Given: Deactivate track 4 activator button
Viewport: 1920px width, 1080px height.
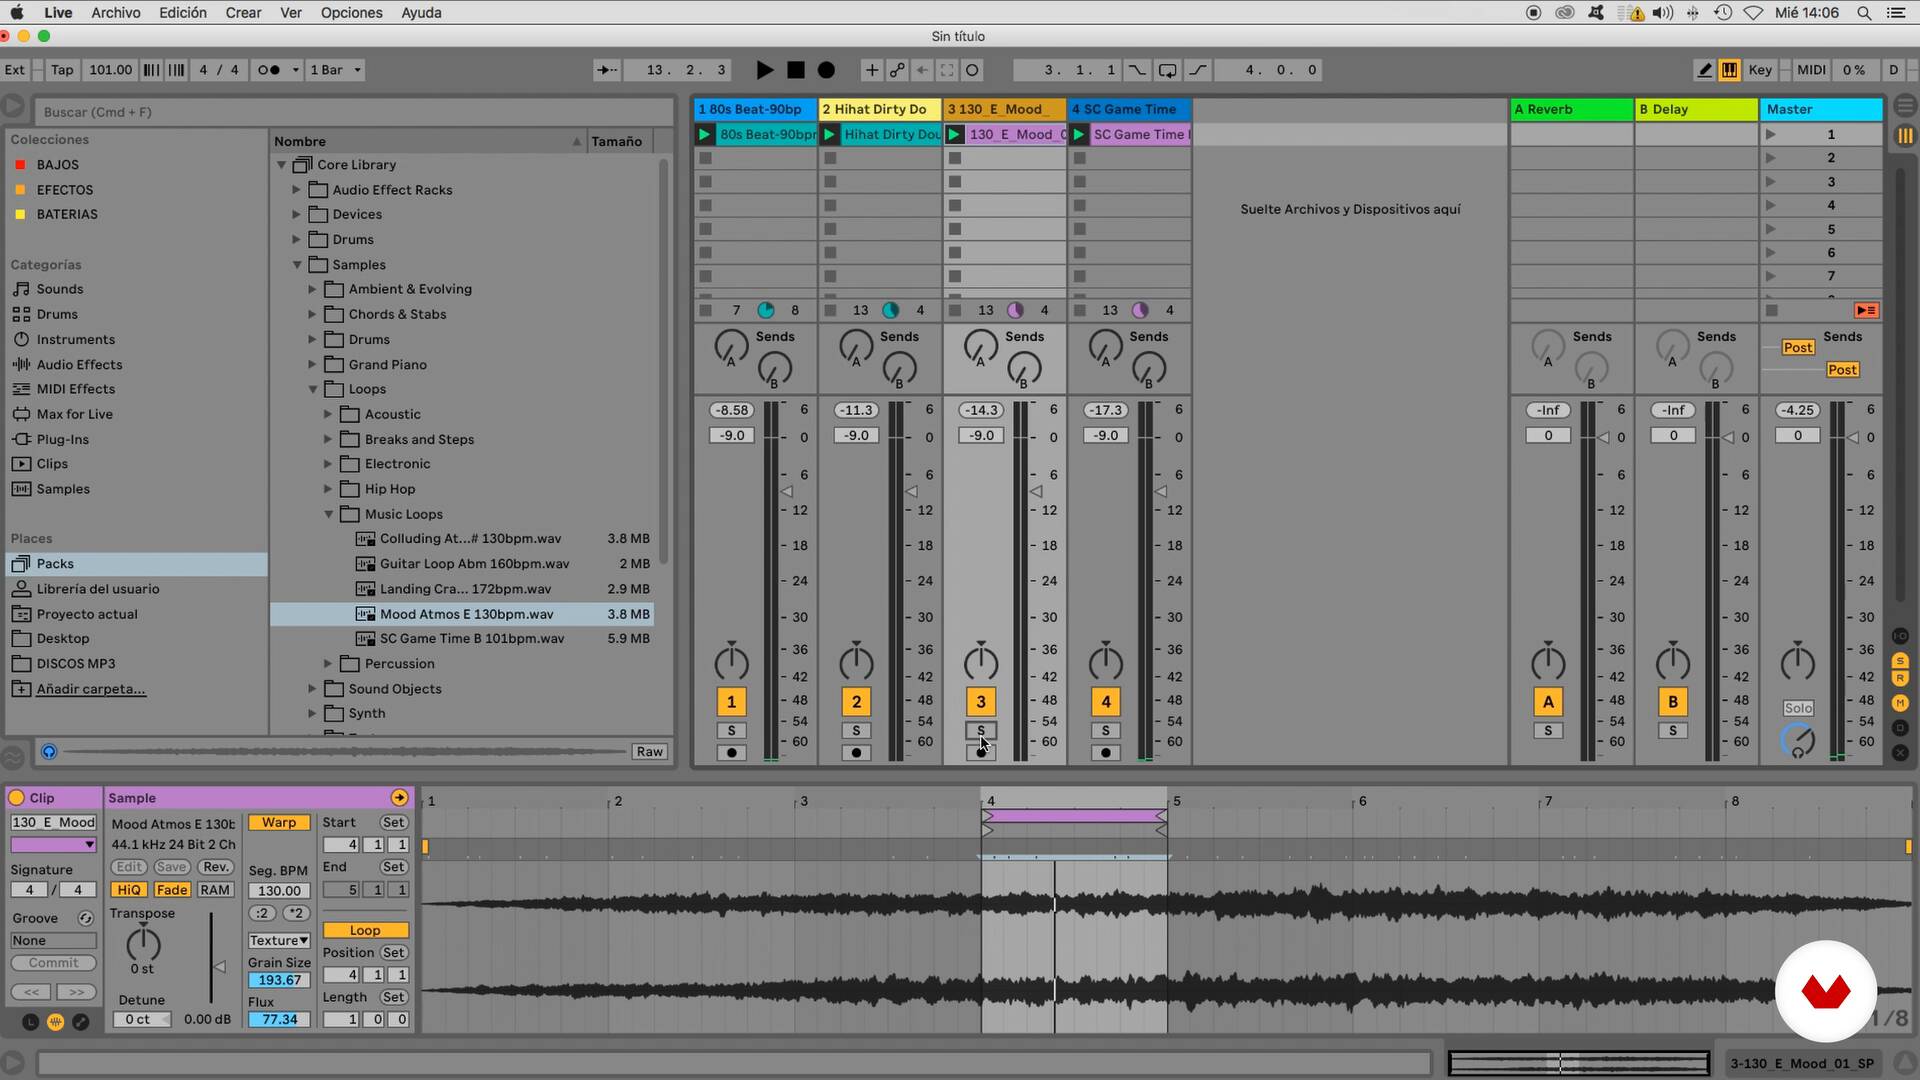Looking at the screenshot, I should click(1105, 702).
